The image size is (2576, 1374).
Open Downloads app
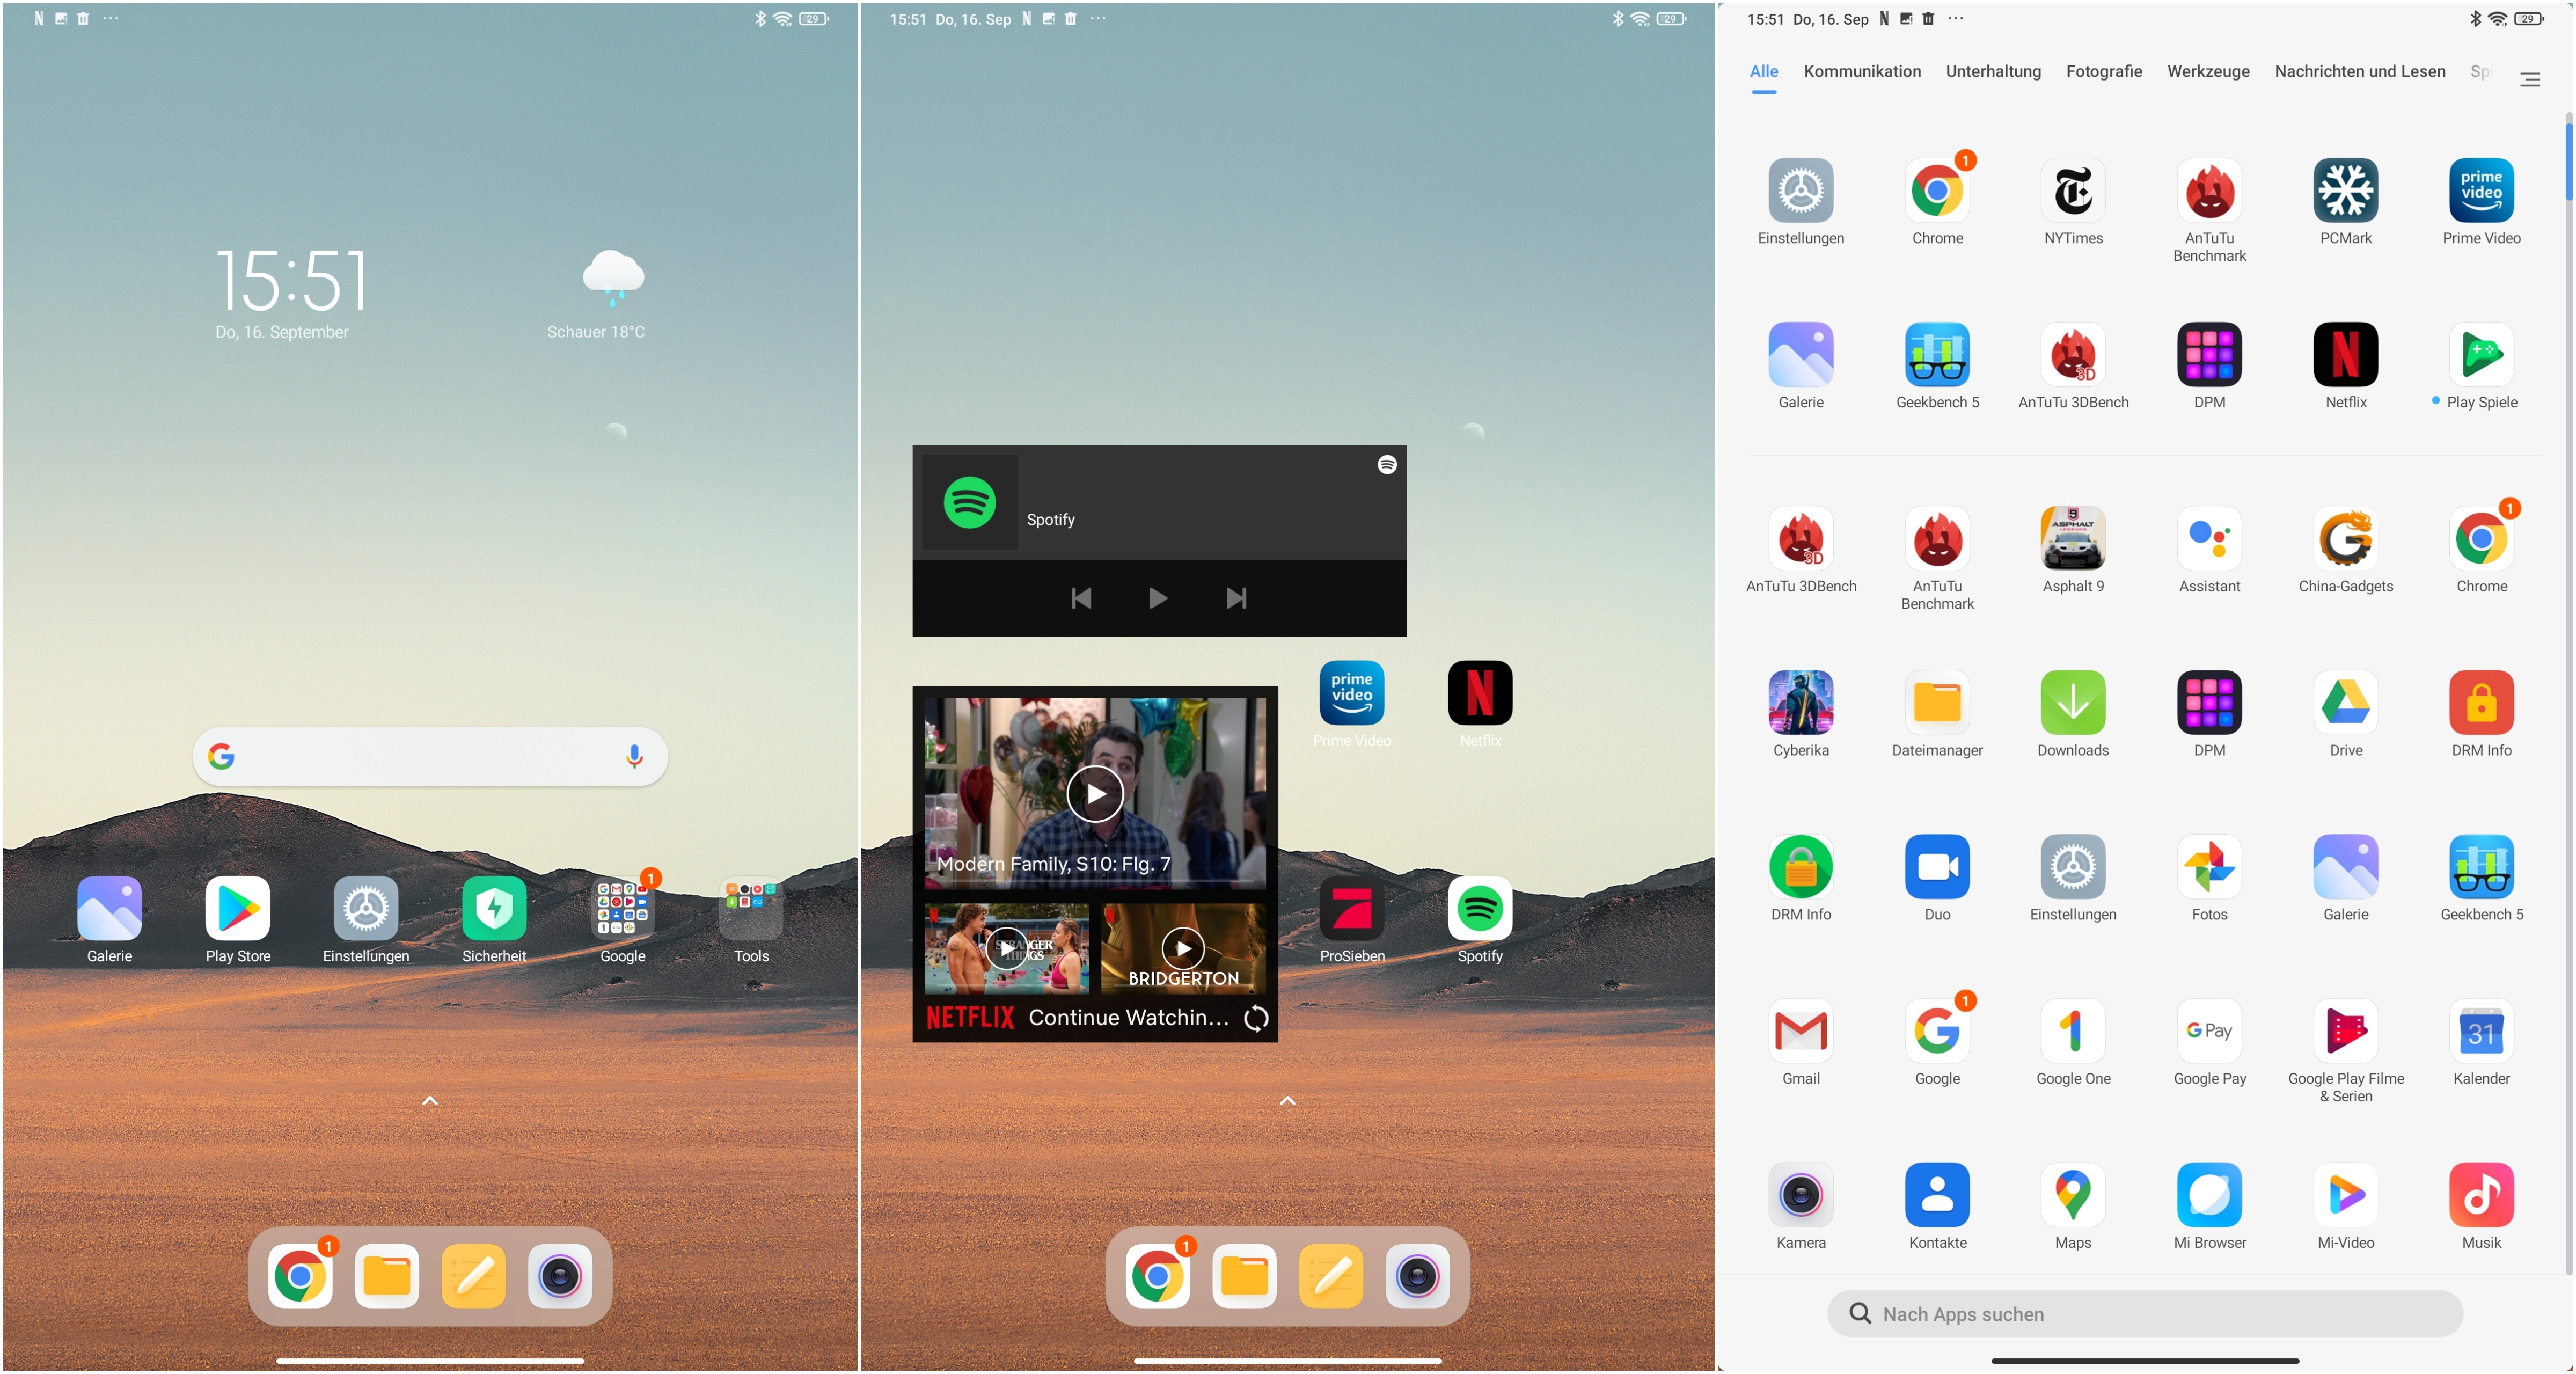click(2073, 702)
